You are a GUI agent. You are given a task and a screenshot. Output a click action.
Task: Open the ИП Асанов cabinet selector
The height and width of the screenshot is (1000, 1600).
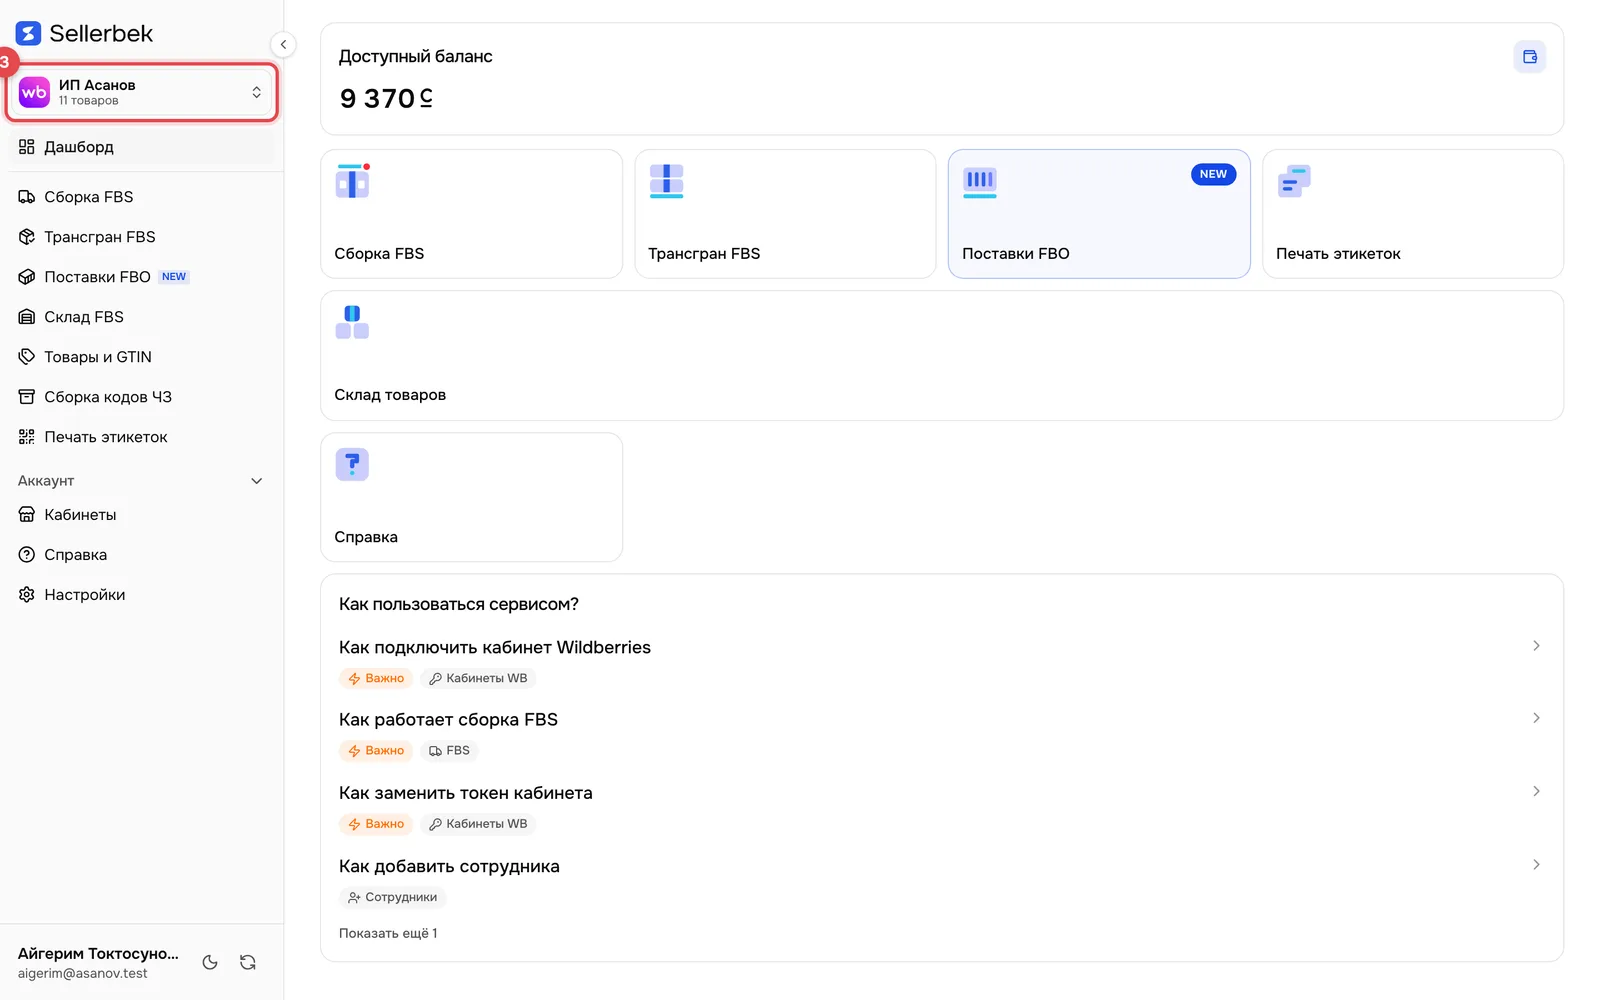142,92
